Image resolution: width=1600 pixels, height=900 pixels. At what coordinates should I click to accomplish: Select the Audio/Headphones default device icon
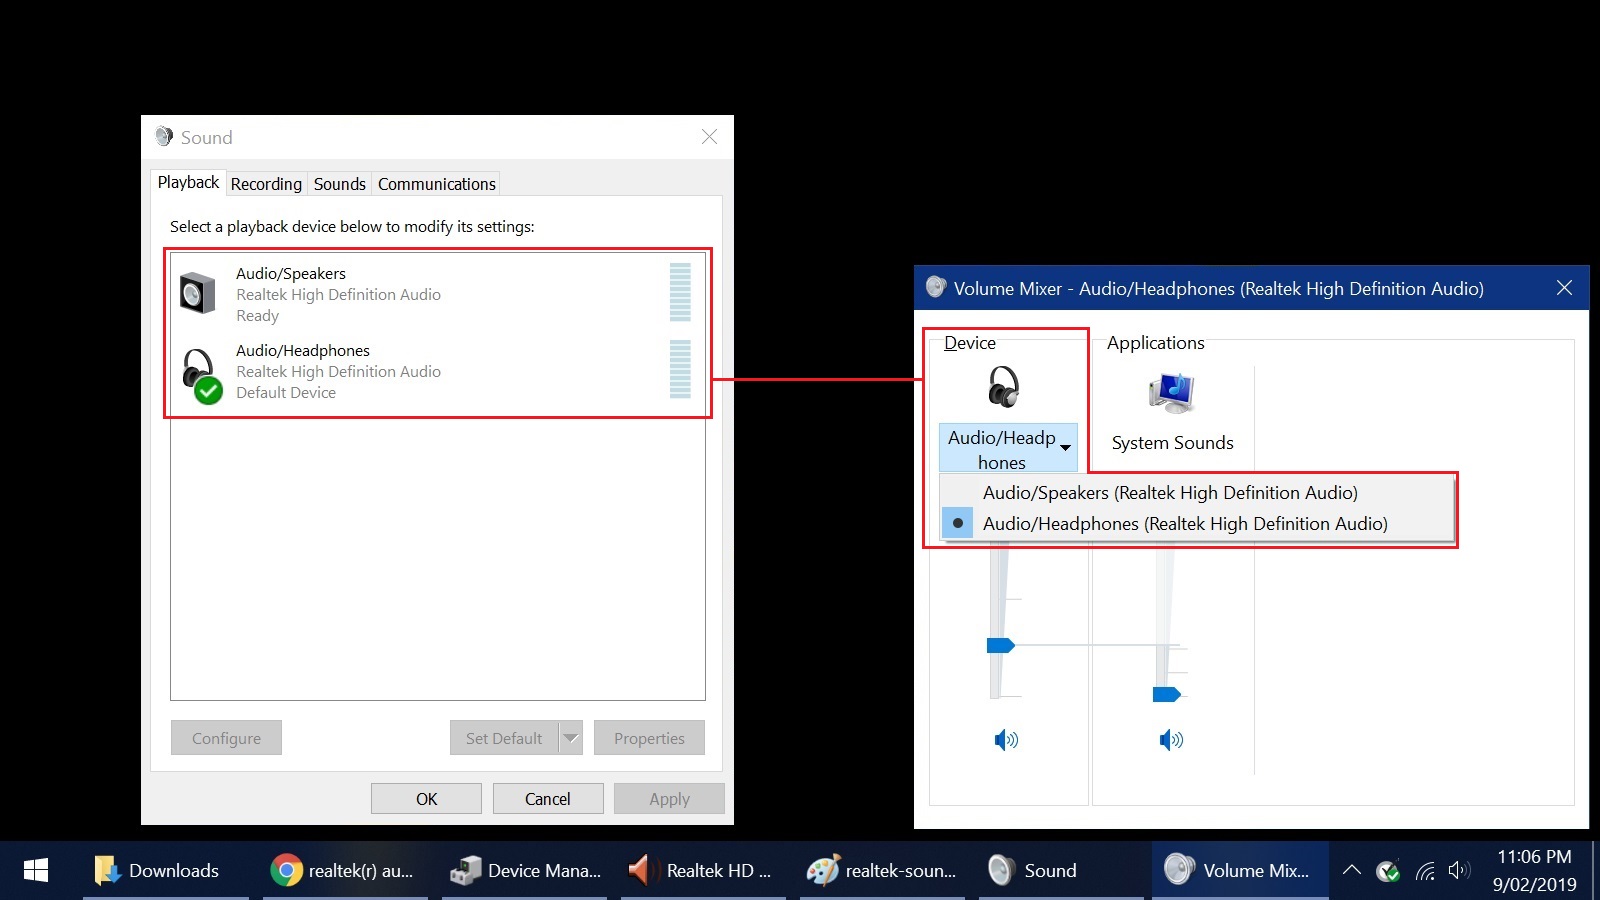[201, 375]
